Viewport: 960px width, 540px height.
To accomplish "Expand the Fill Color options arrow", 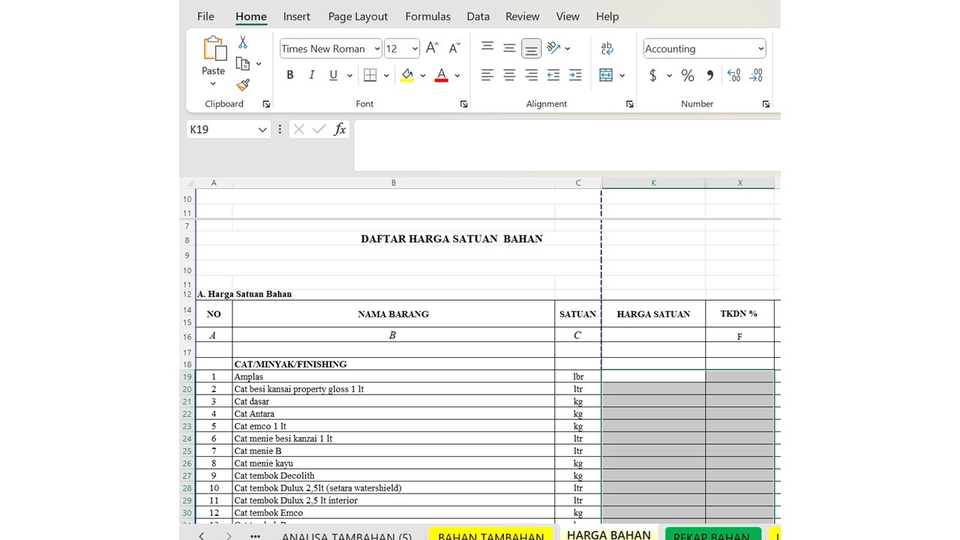I will (x=422, y=76).
